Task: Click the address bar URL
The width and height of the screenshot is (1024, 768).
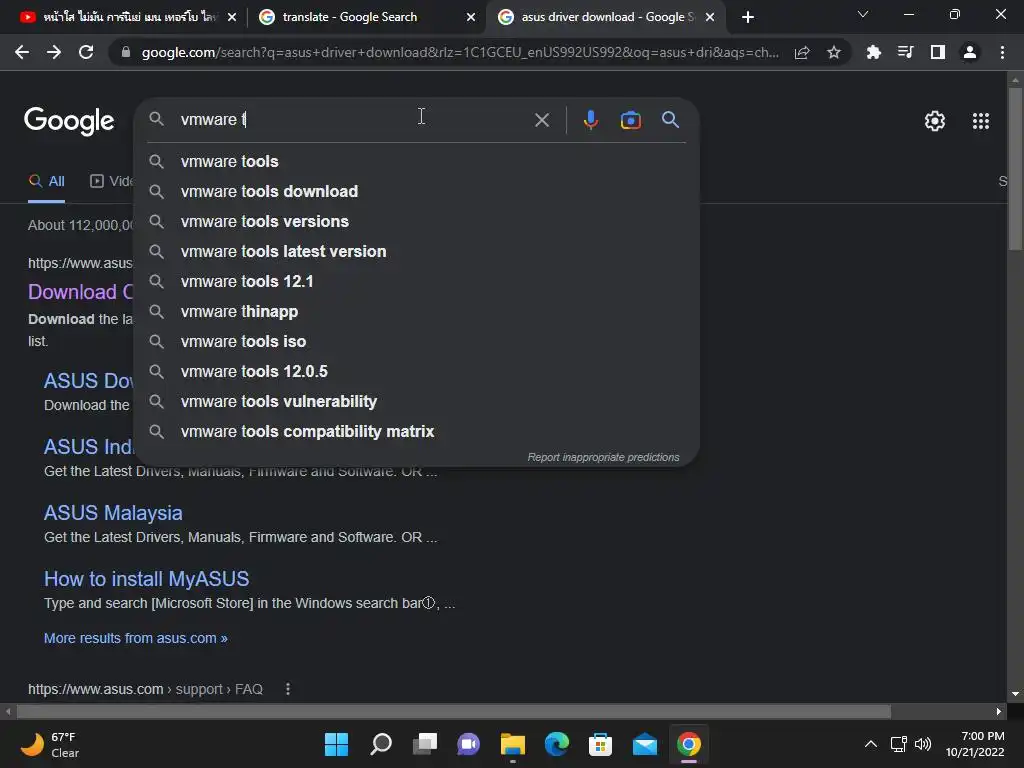Action: (460, 52)
